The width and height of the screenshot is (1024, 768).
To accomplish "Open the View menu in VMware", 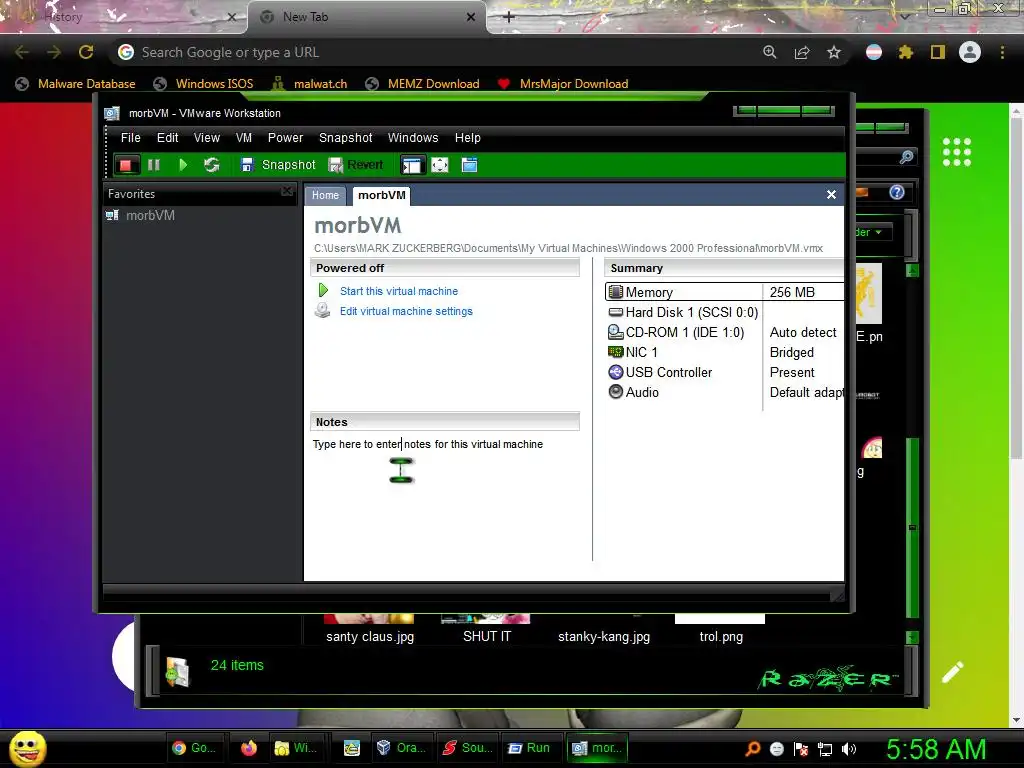I will coord(206,138).
